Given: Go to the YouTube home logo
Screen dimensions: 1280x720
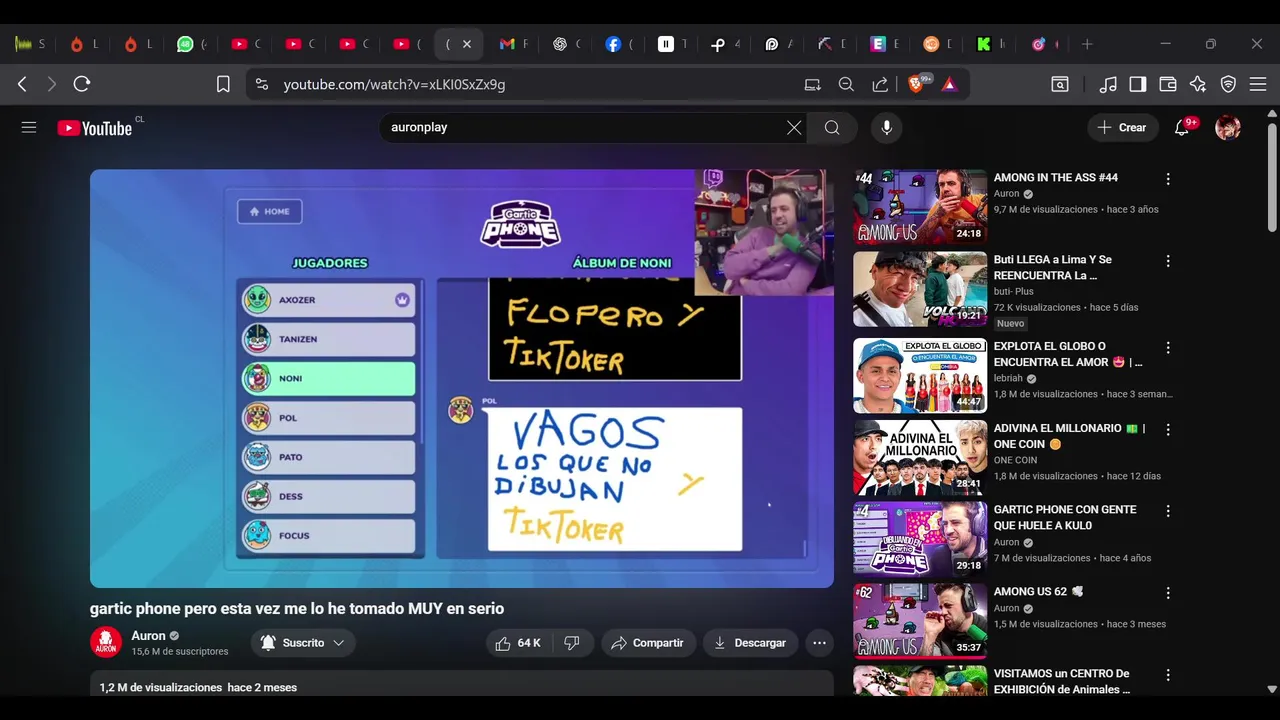Looking at the screenshot, I should pos(95,128).
